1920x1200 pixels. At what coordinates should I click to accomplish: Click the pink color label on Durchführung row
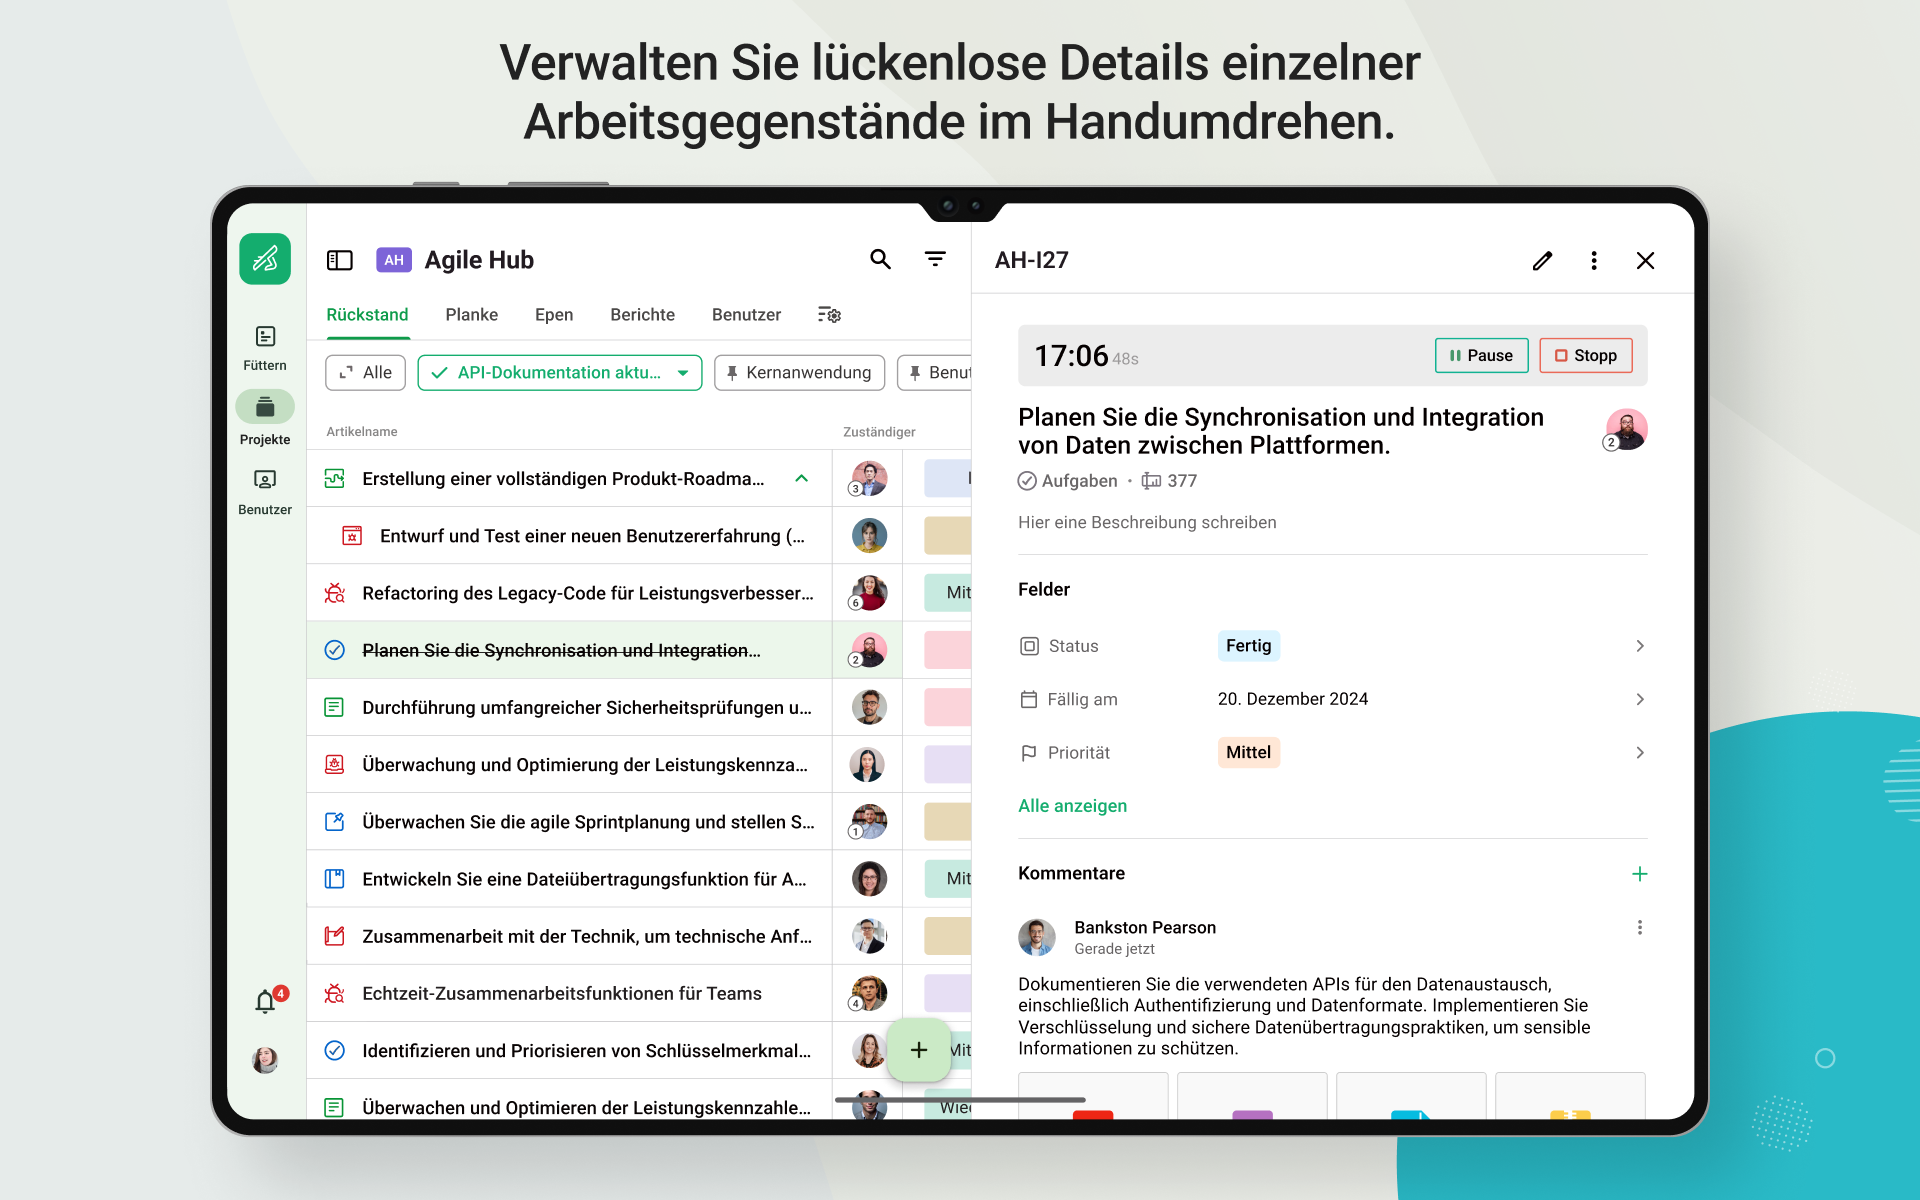(x=947, y=707)
